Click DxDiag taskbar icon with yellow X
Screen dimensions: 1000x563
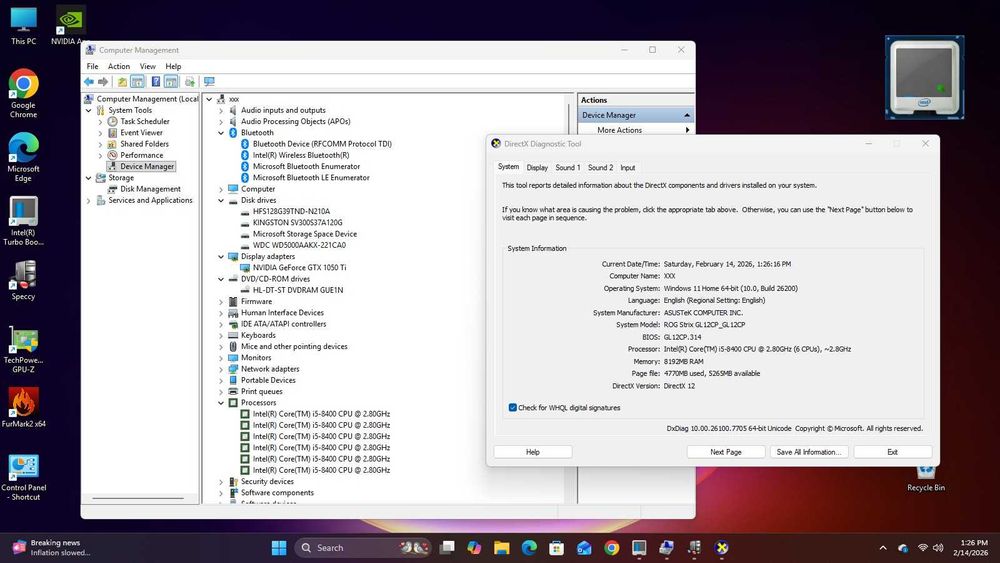click(x=721, y=548)
